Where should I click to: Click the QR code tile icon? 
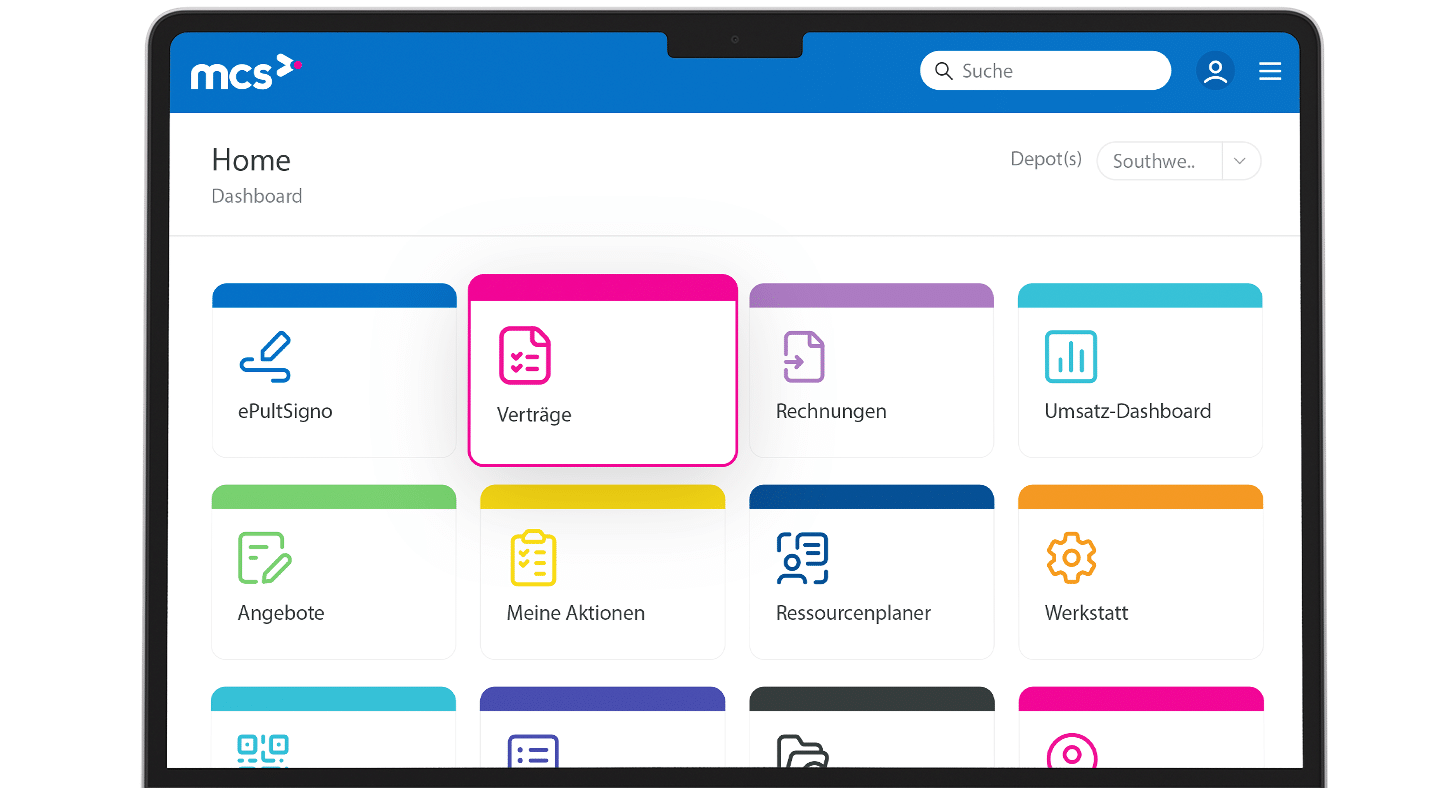[263, 750]
